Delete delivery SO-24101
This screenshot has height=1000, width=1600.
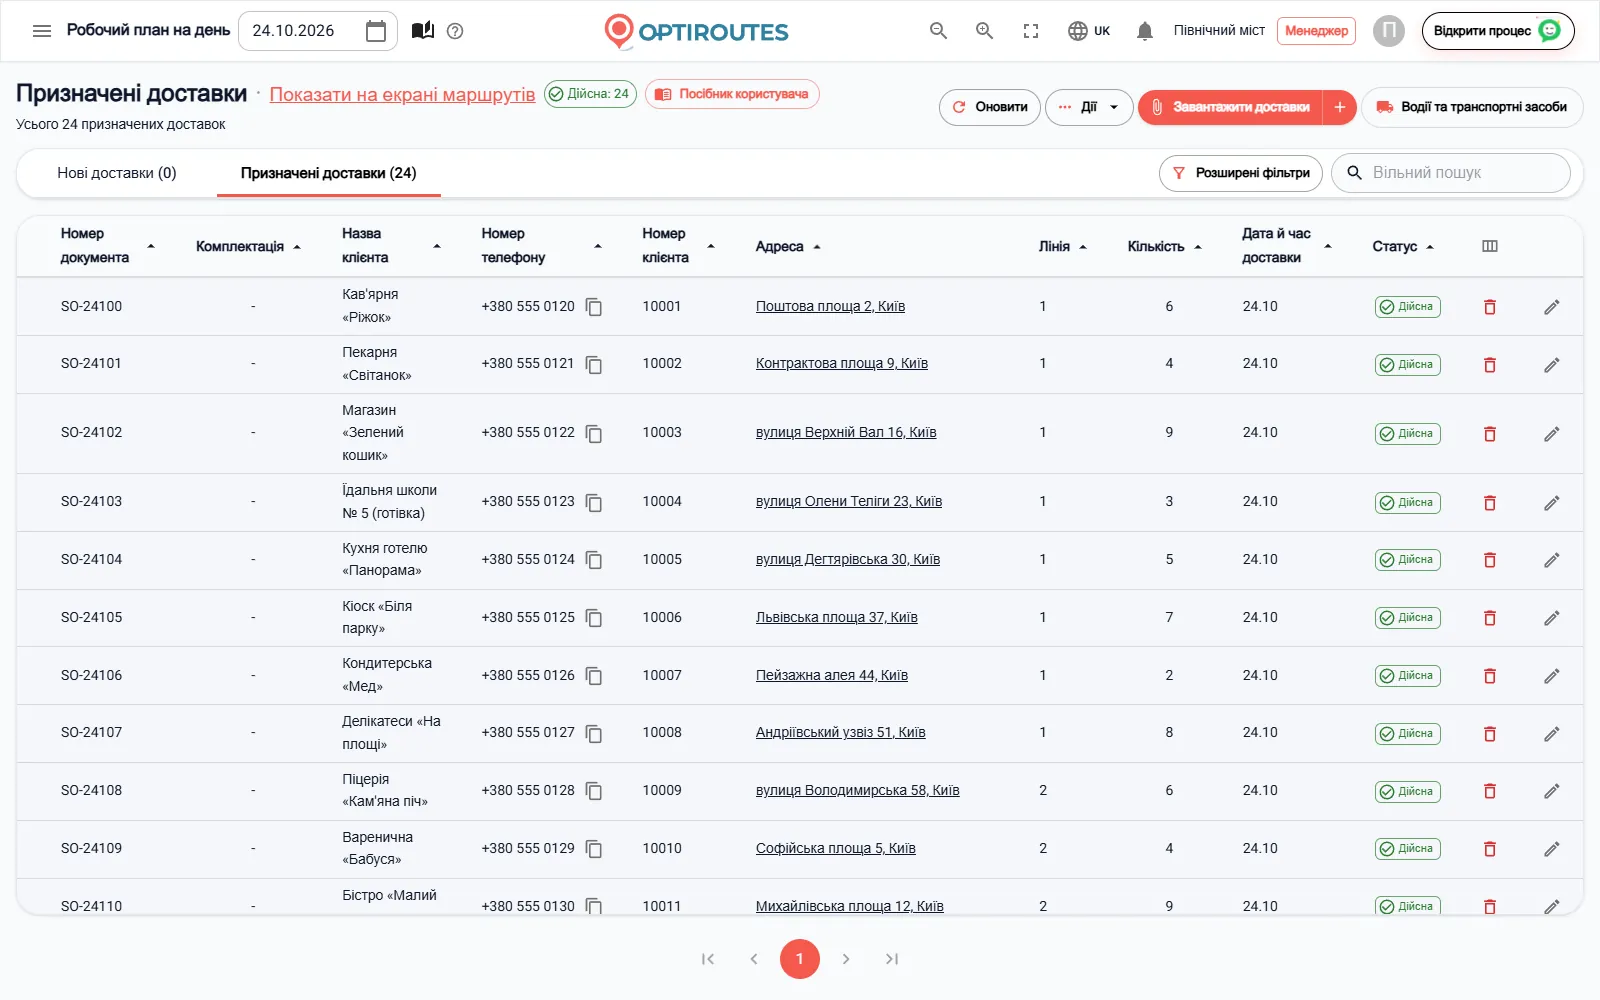point(1490,365)
